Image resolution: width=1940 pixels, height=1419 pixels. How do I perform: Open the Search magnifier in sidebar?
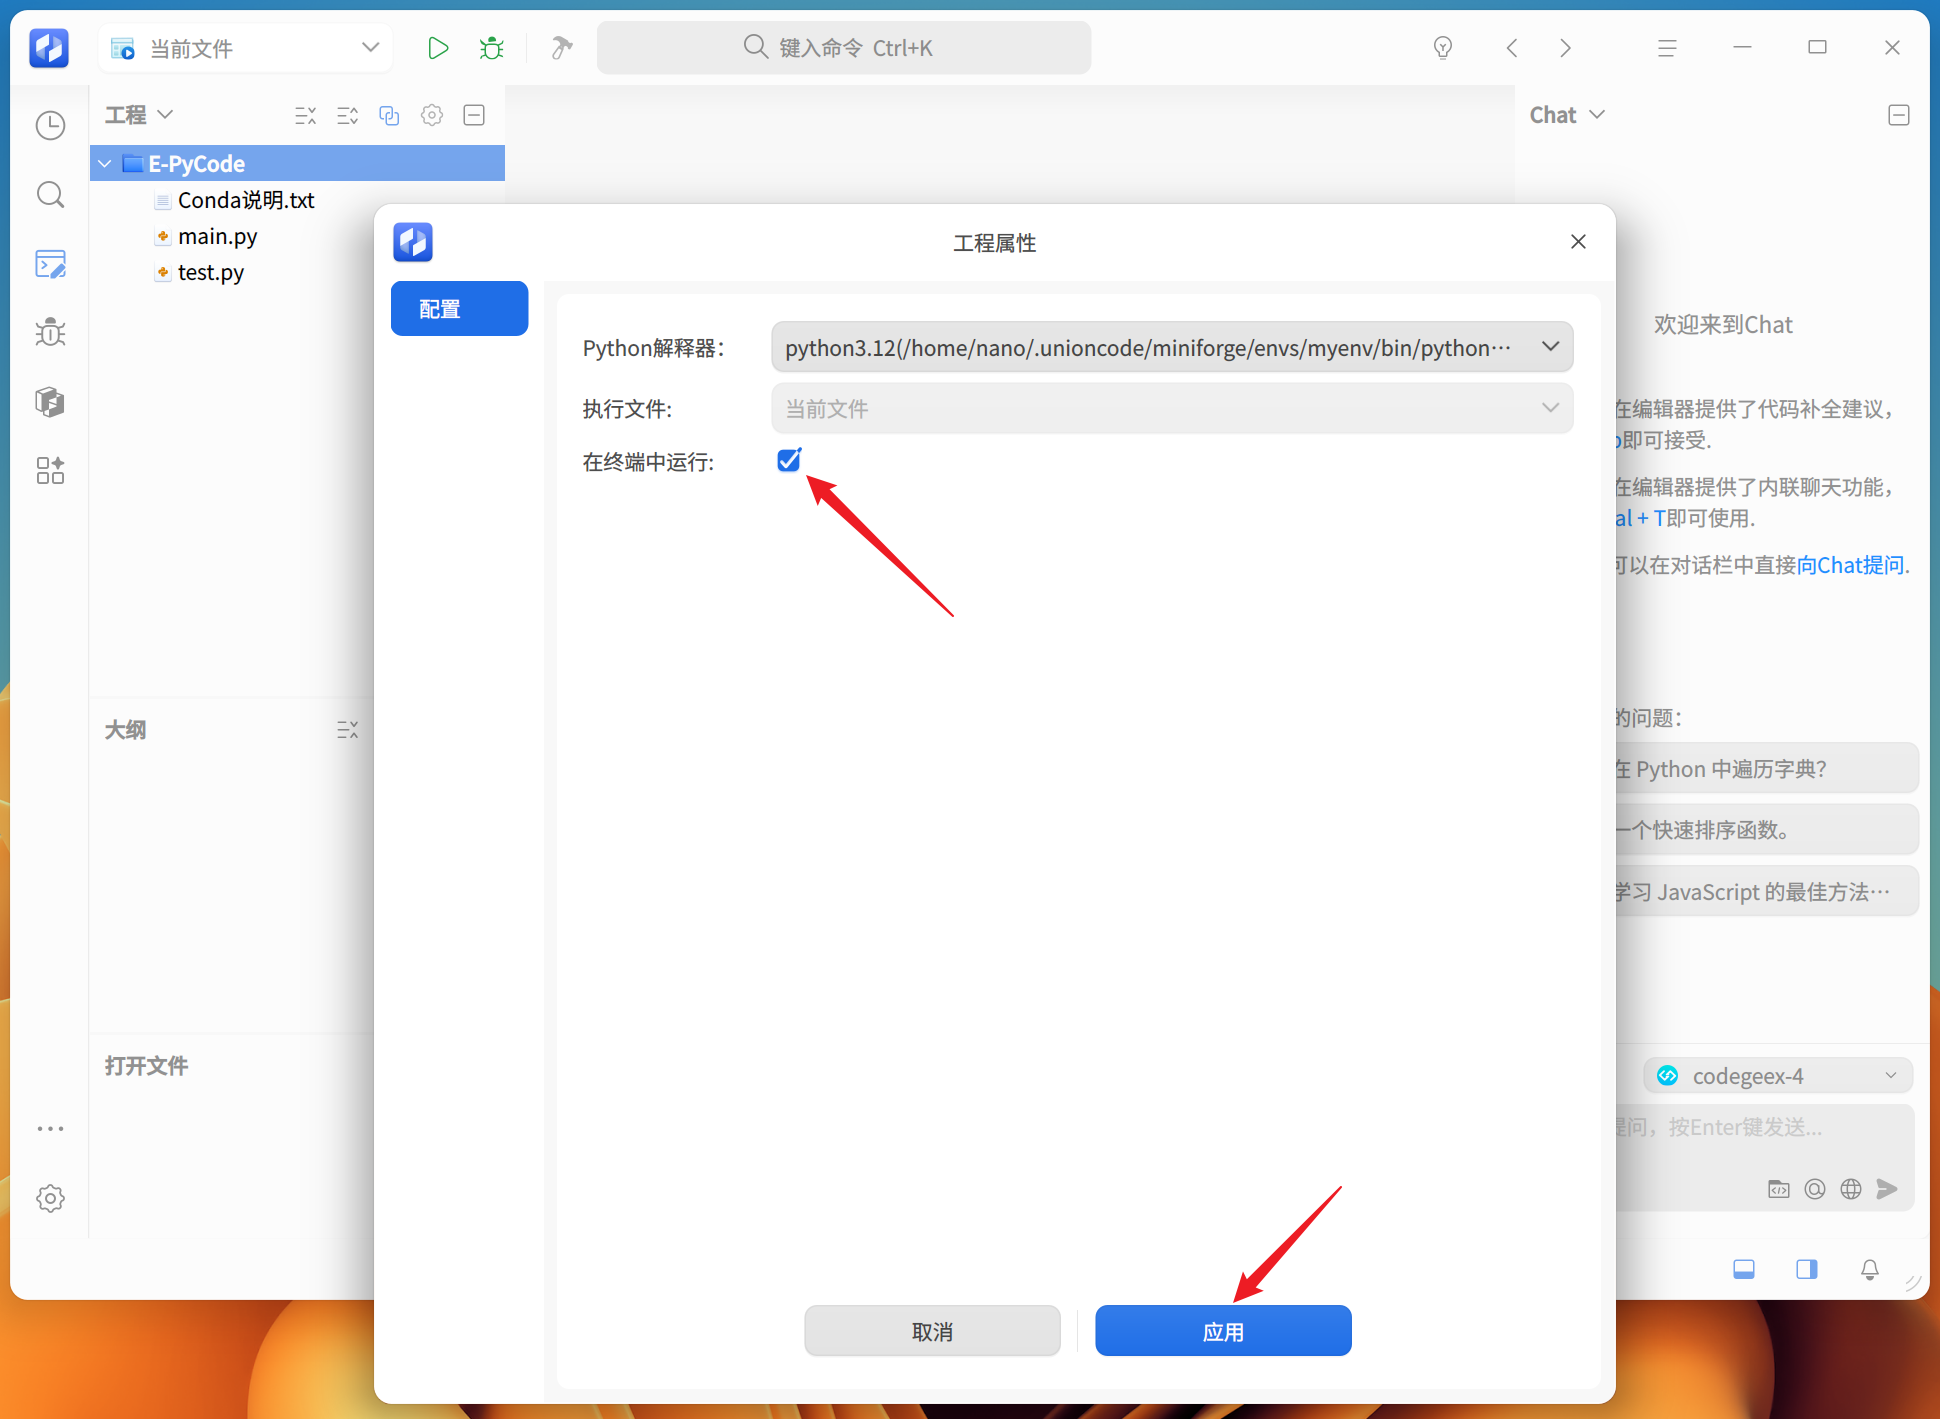point(50,194)
